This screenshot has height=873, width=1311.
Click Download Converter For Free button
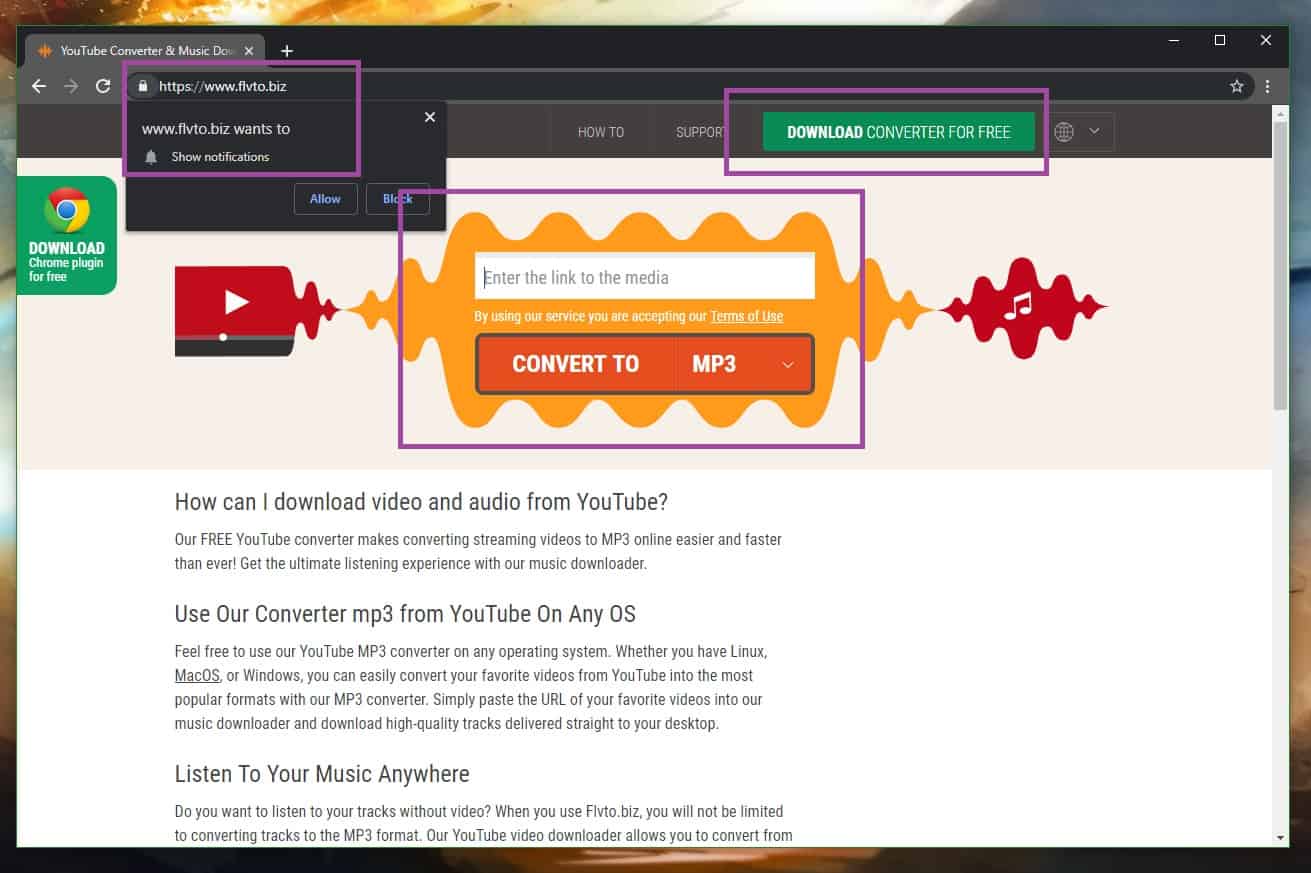pos(898,132)
